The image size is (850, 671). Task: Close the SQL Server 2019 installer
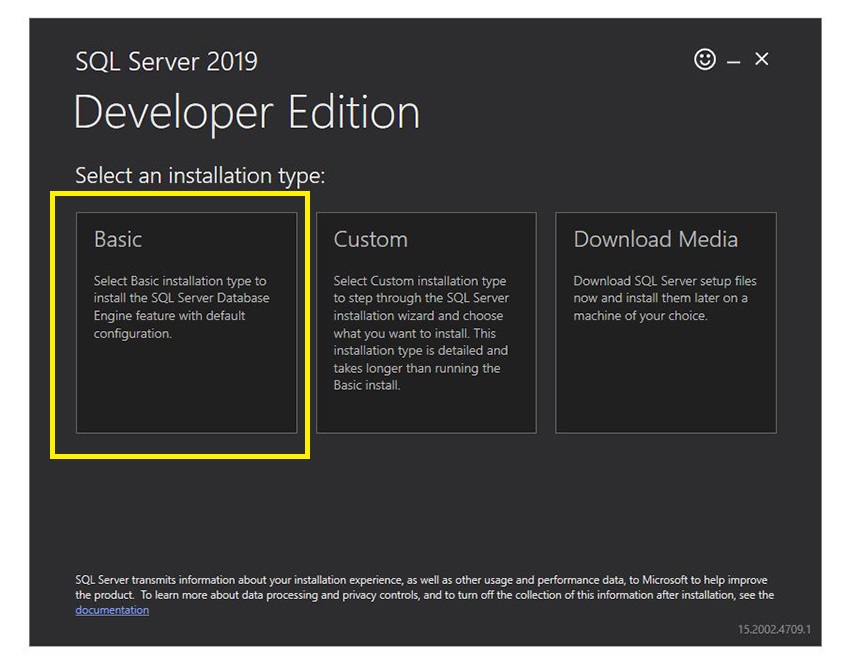pyautogui.click(x=762, y=59)
